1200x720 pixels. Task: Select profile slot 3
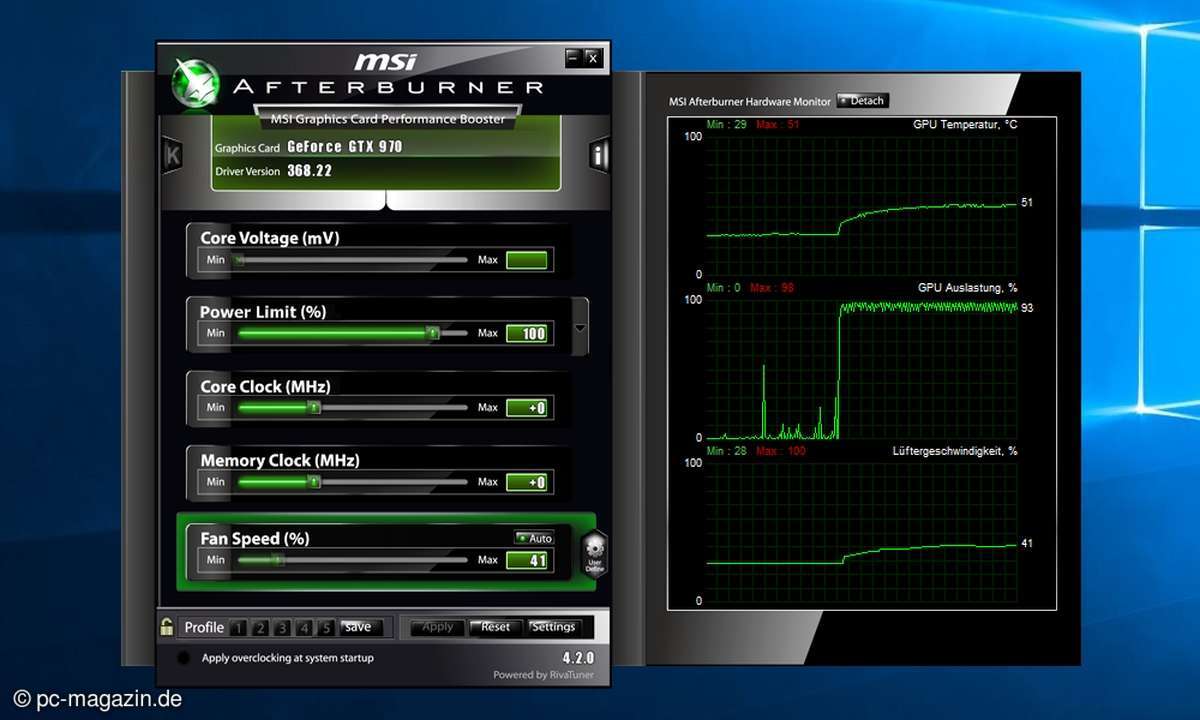pos(282,628)
